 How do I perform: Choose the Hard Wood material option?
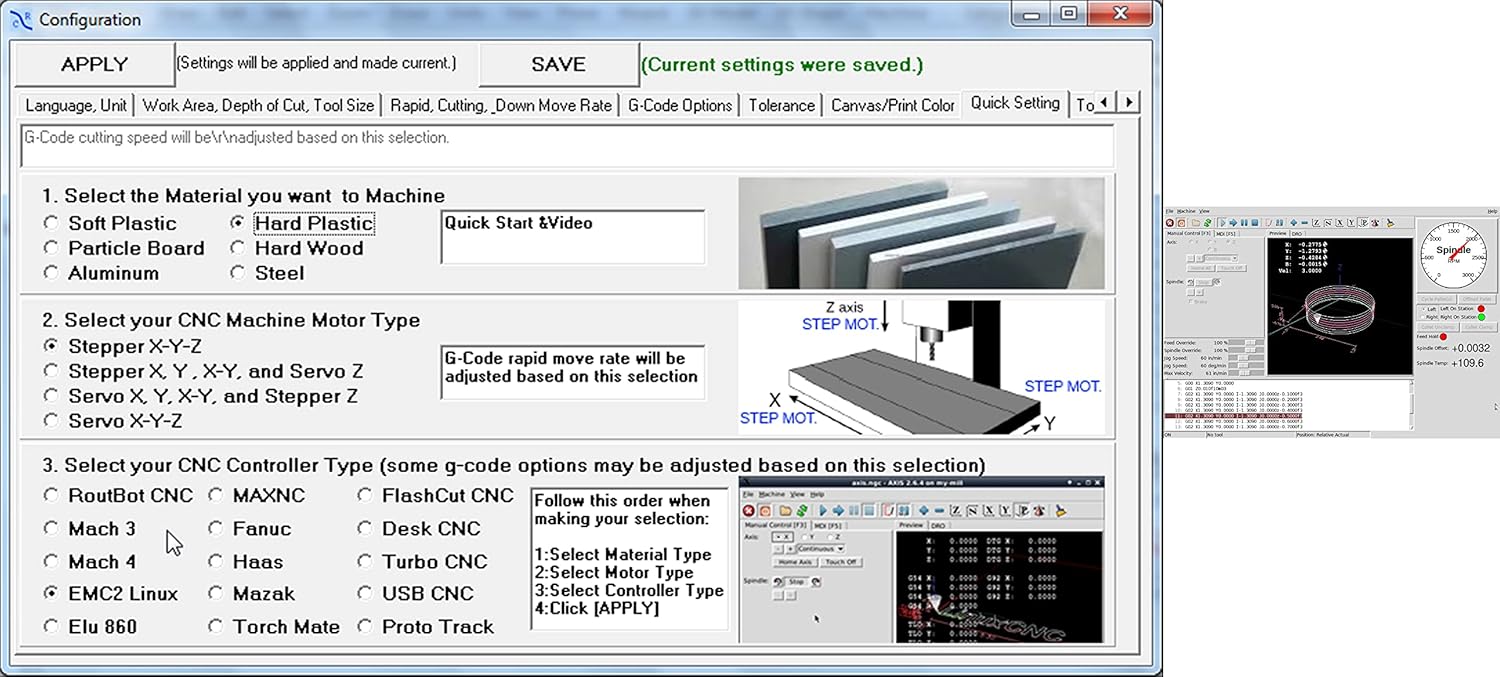238,248
